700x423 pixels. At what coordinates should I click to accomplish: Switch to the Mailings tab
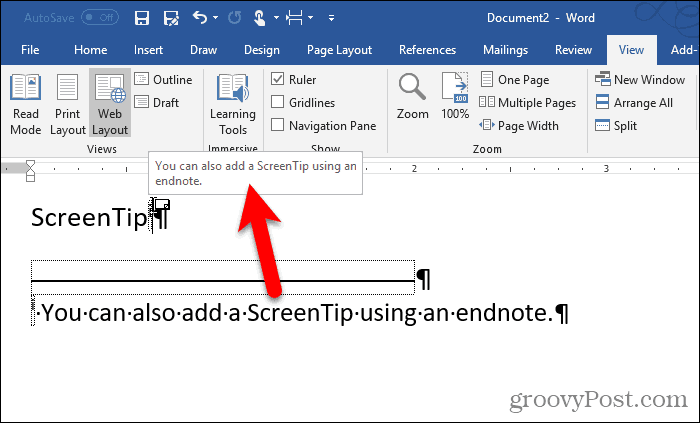click(505, 50)
